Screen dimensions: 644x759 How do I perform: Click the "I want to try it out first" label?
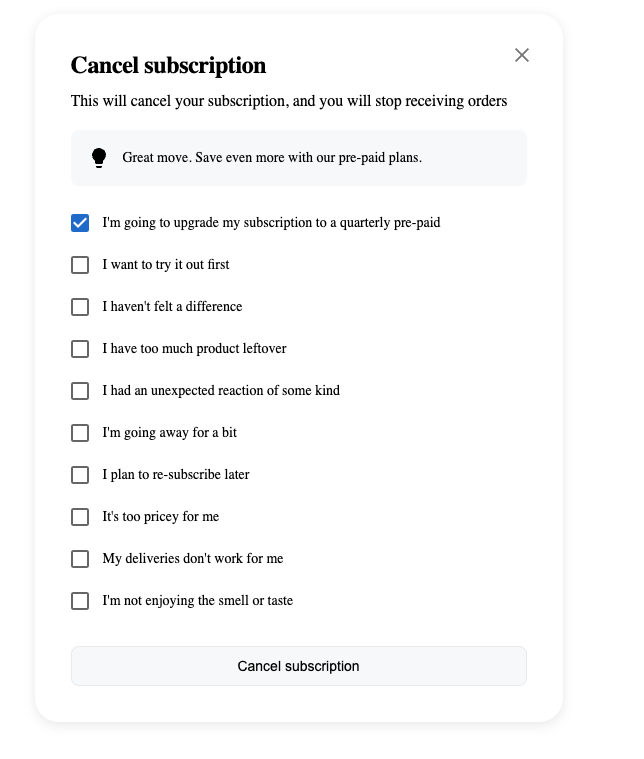166,265
